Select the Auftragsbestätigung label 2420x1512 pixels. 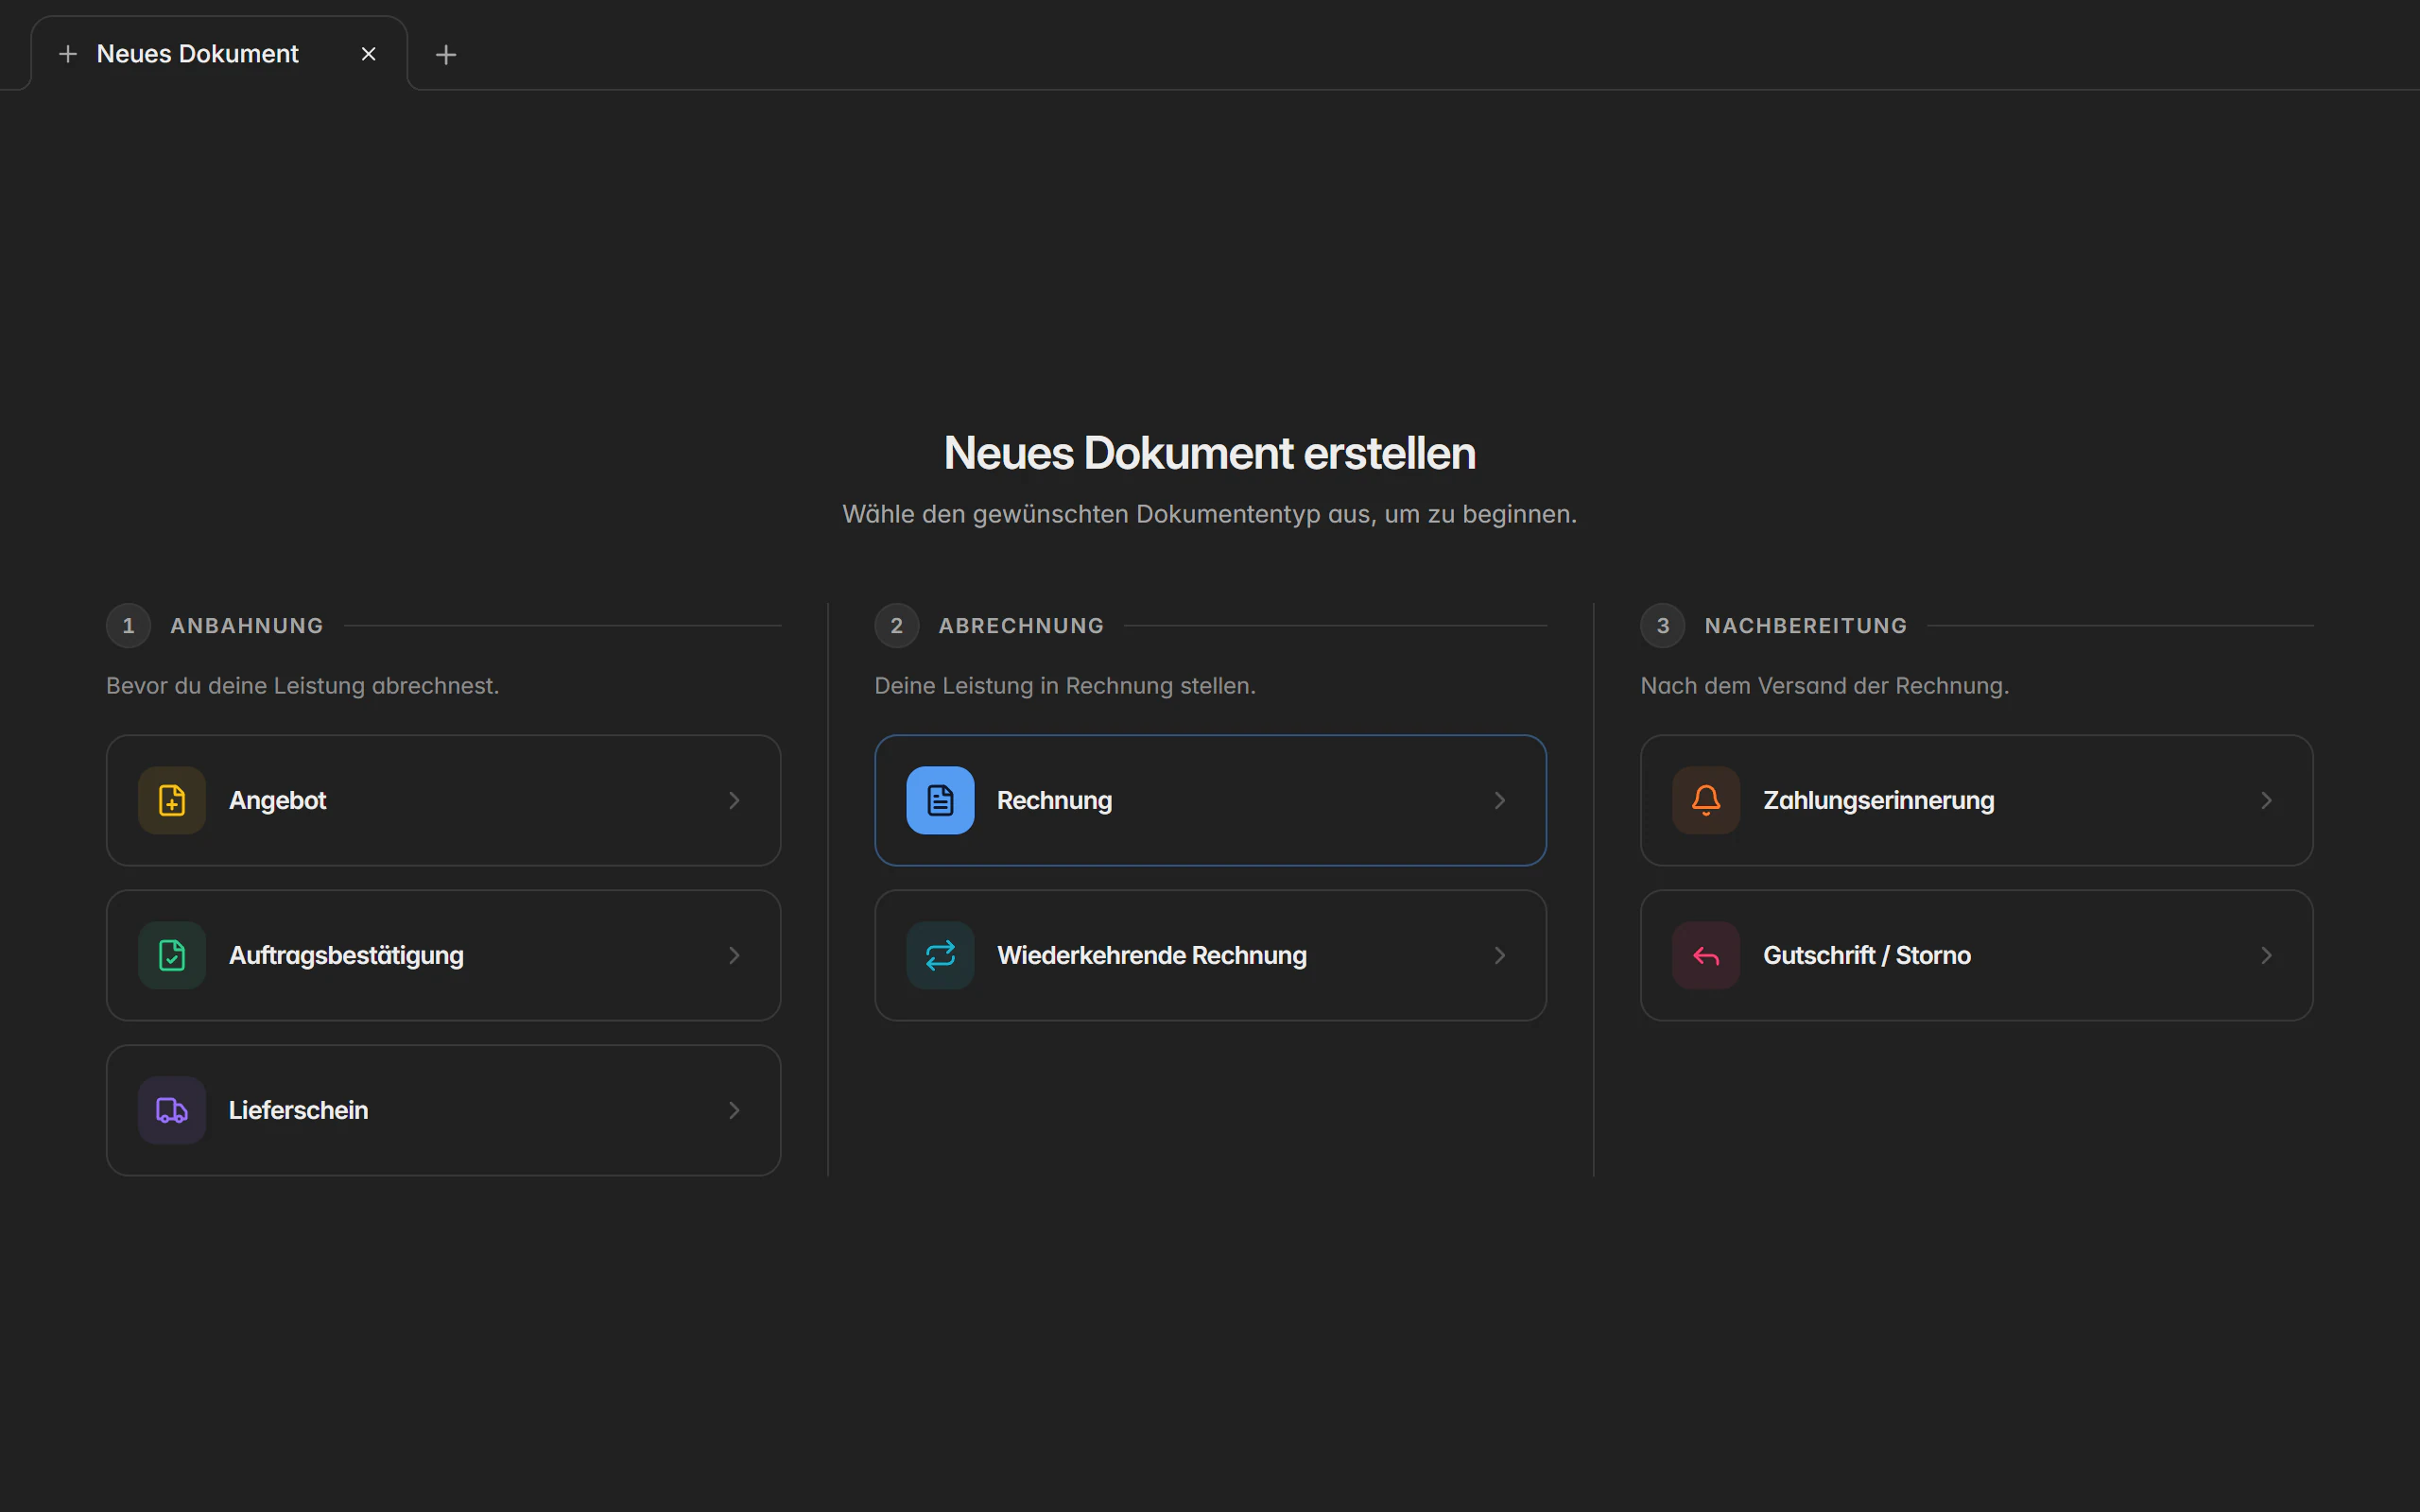346,955
